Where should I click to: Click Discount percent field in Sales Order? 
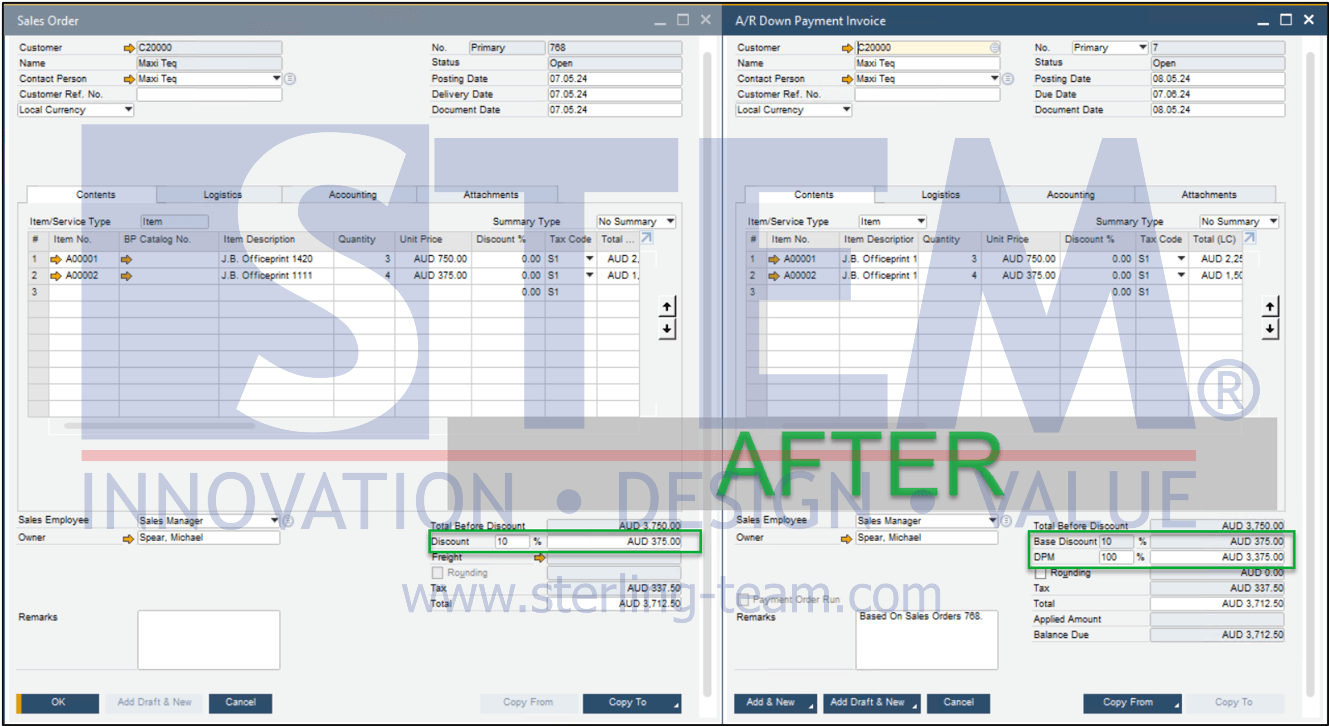(x=513, y=541)
